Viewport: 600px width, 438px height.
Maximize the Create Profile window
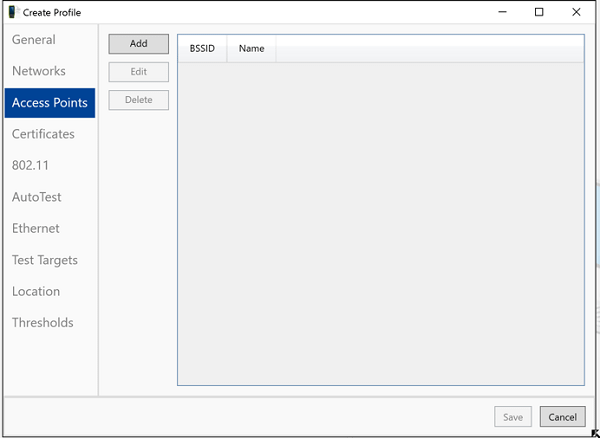(539, 12)
